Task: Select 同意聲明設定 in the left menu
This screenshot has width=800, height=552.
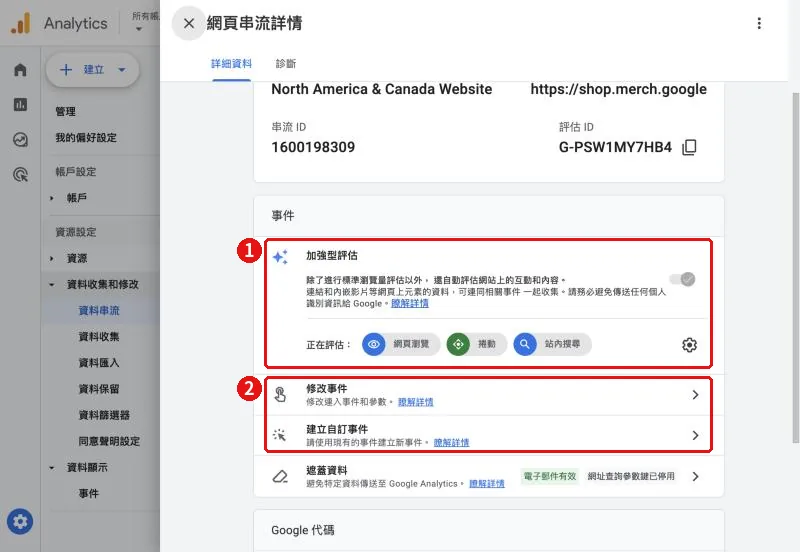Action: 109,441
